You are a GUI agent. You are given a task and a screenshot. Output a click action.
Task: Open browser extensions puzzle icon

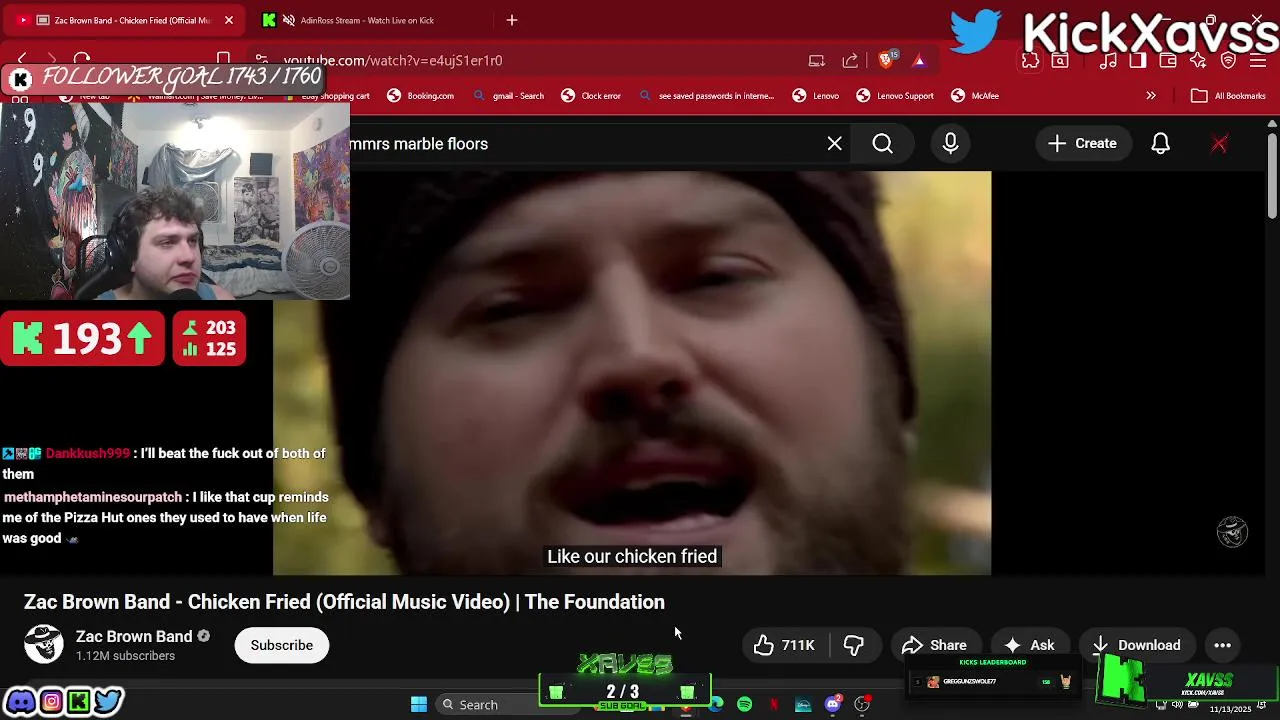point(1031,61)
